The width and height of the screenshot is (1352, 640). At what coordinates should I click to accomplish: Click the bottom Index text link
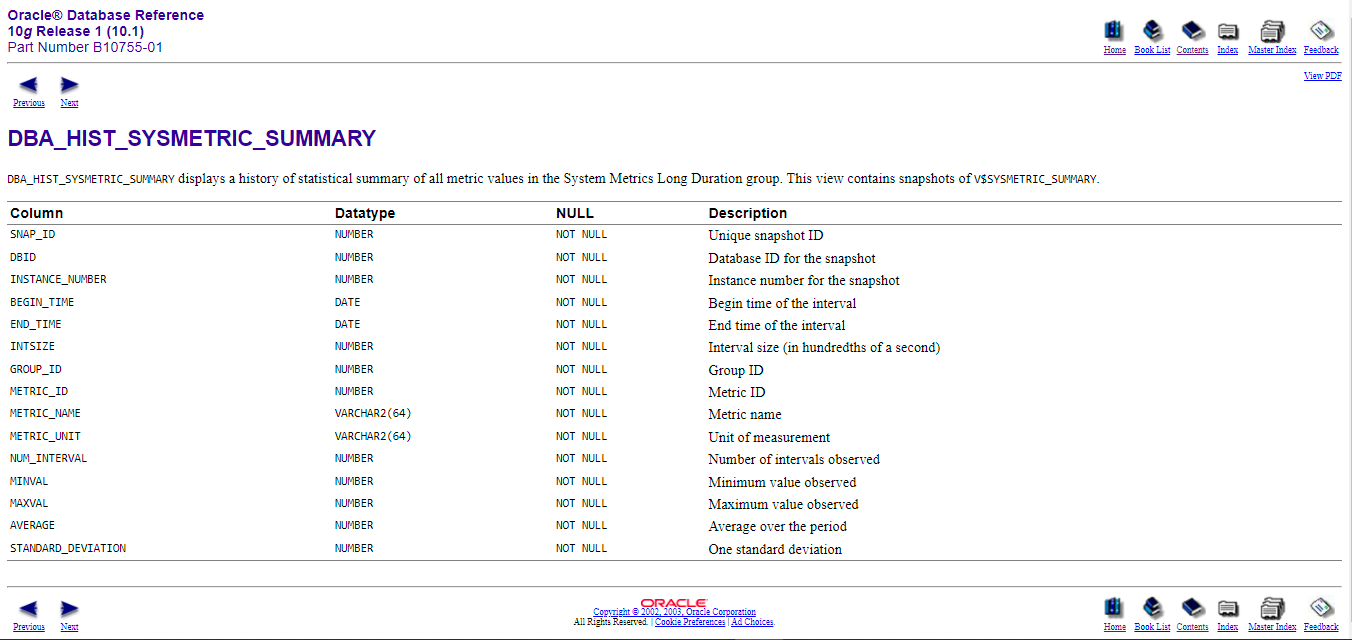pyautogui.click(x=1228, y=627)
